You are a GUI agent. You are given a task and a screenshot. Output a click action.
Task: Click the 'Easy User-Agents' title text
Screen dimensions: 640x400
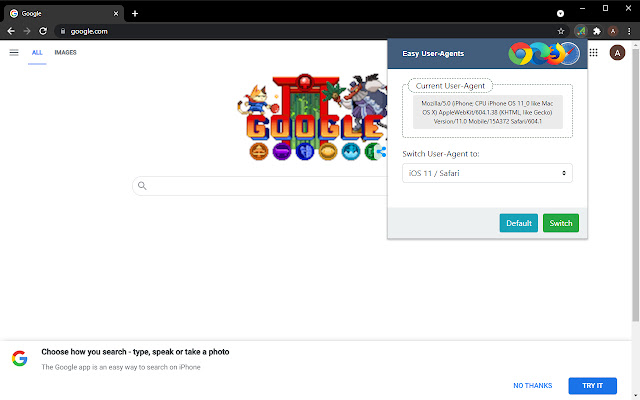[433, 53]
